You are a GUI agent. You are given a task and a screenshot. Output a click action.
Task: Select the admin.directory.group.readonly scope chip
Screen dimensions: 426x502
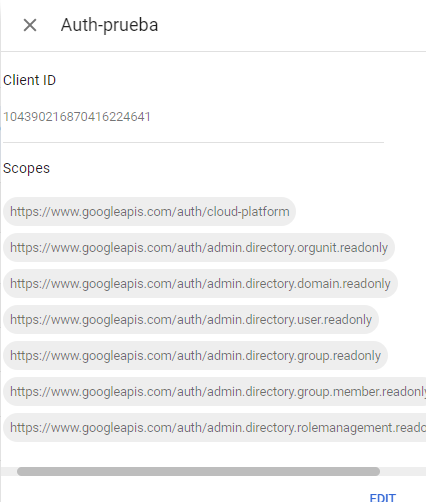tap(195, 356)
